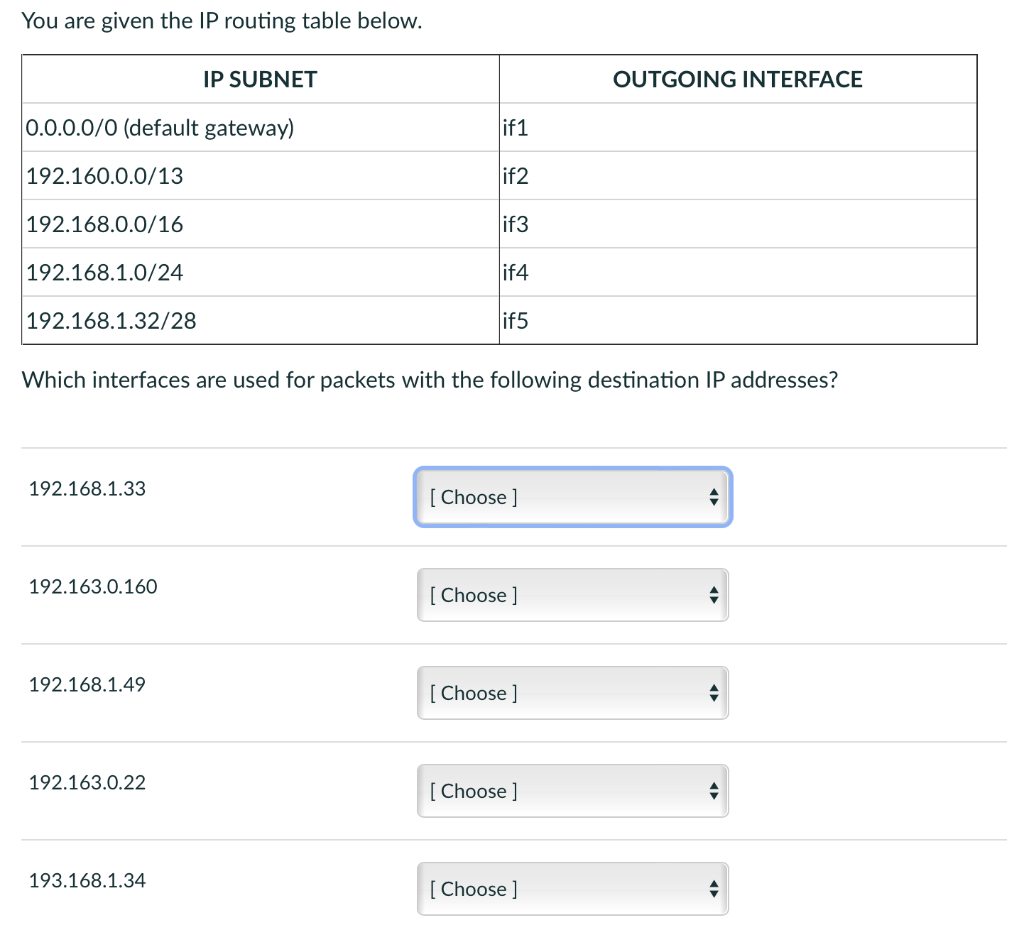Viewport: 1024px width, 930px height.
Task: Open the dropdown for 192.163.0.160
Action: pyautogui.click(x=572, y=594)
